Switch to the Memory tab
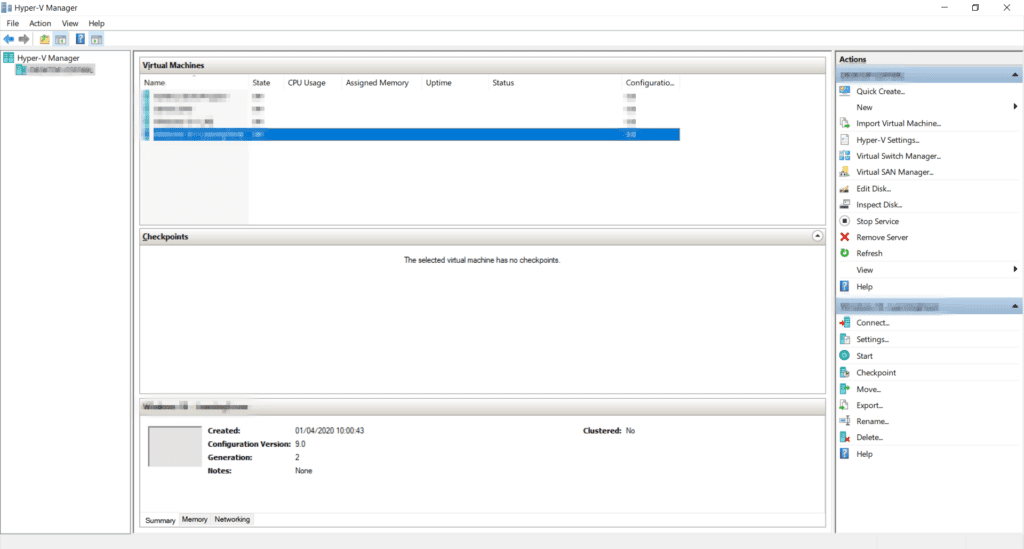This screenshot has height=549, width=1024. tap(195, 520)
